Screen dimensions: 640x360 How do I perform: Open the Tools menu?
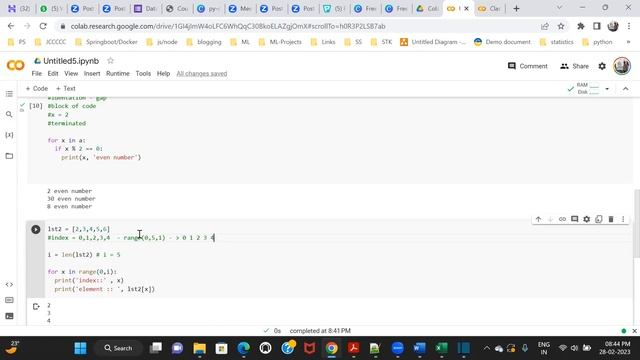[143, 73]
